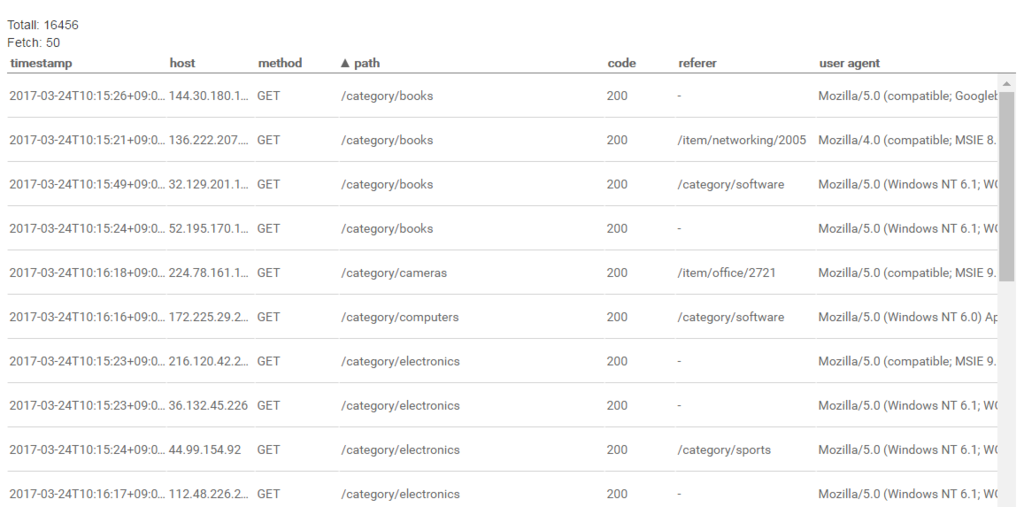Click the vertical scrollbar thumb
Image resolution: width=1024 pixels, height=507 pixels.
click(1006, 186)
